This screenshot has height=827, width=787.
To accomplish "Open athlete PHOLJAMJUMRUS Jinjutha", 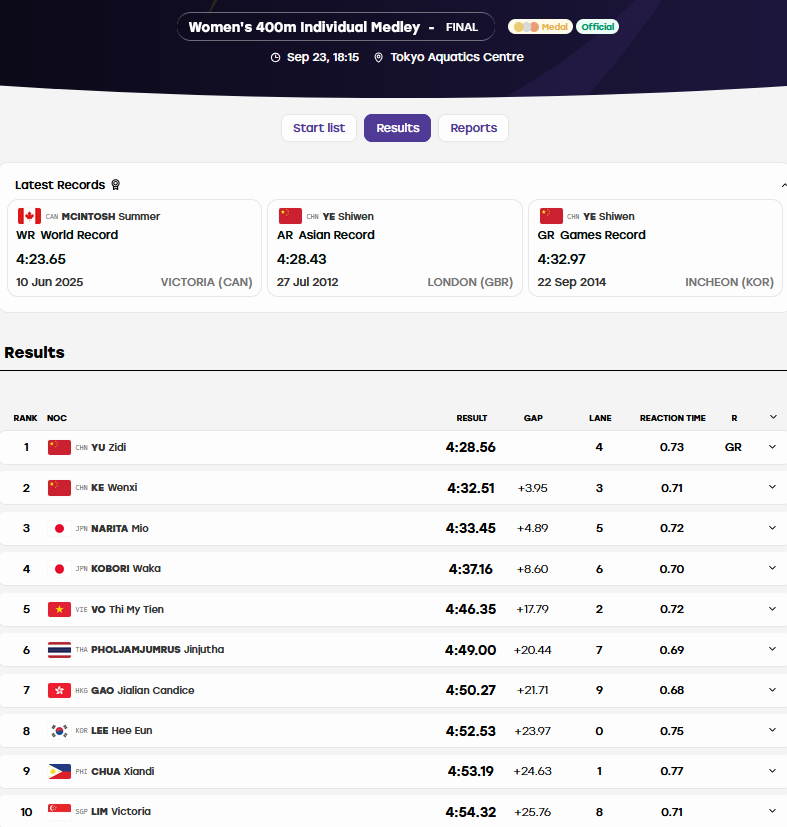I will 158,649.
